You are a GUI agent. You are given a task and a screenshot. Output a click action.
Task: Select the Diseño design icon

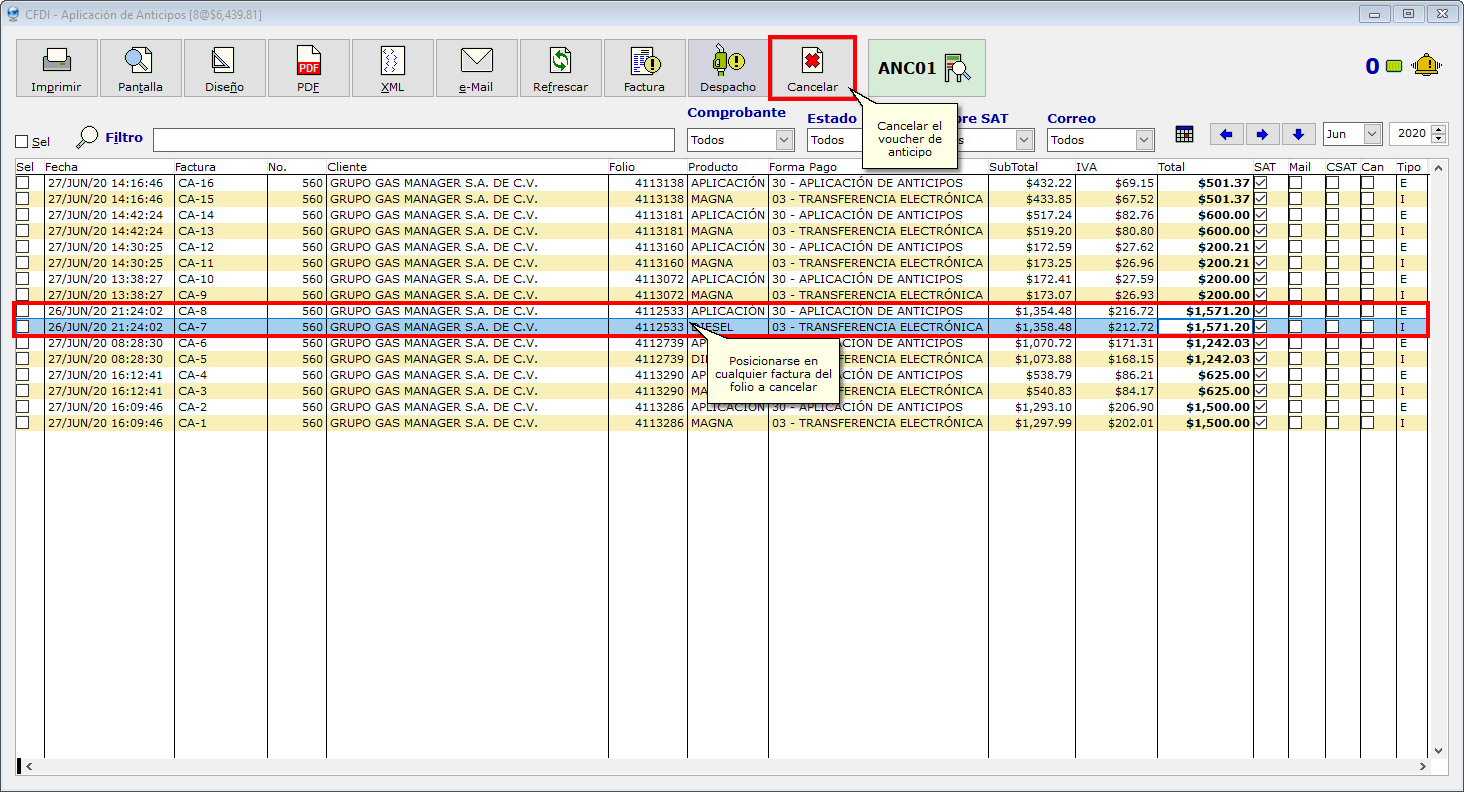click(x=224, y=61)
